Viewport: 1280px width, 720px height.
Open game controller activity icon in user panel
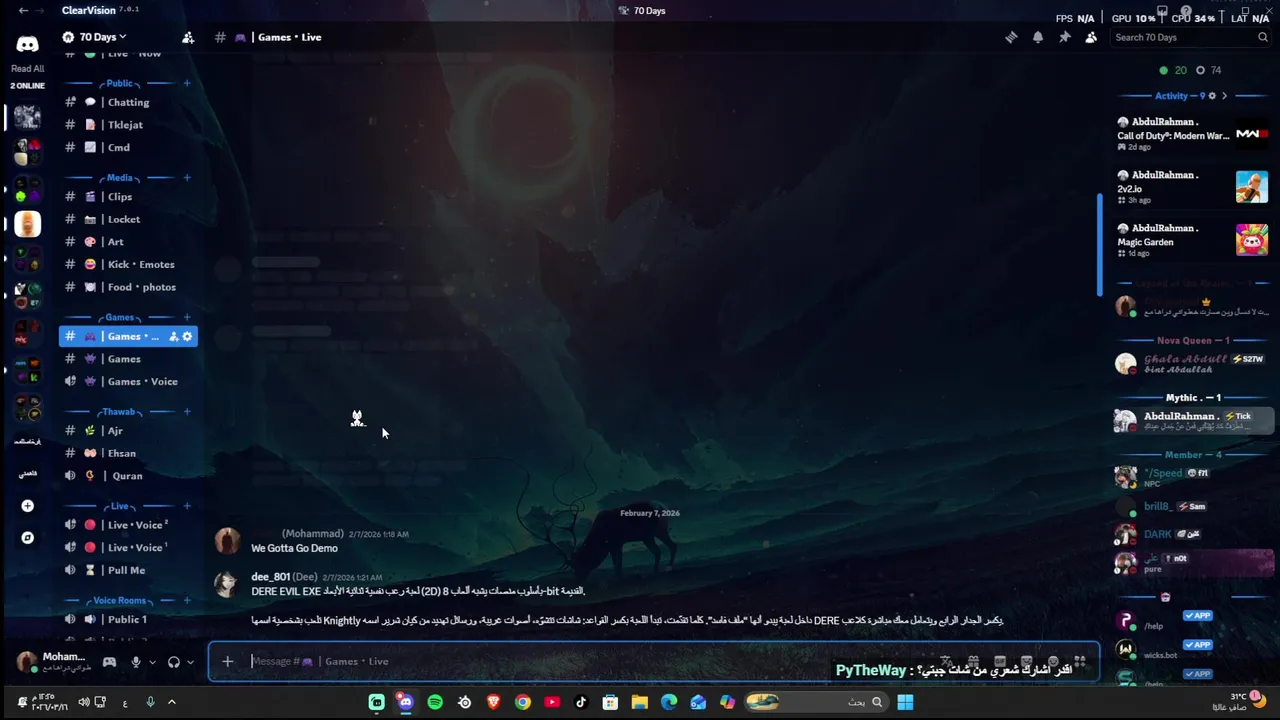[x=109, y=662]
